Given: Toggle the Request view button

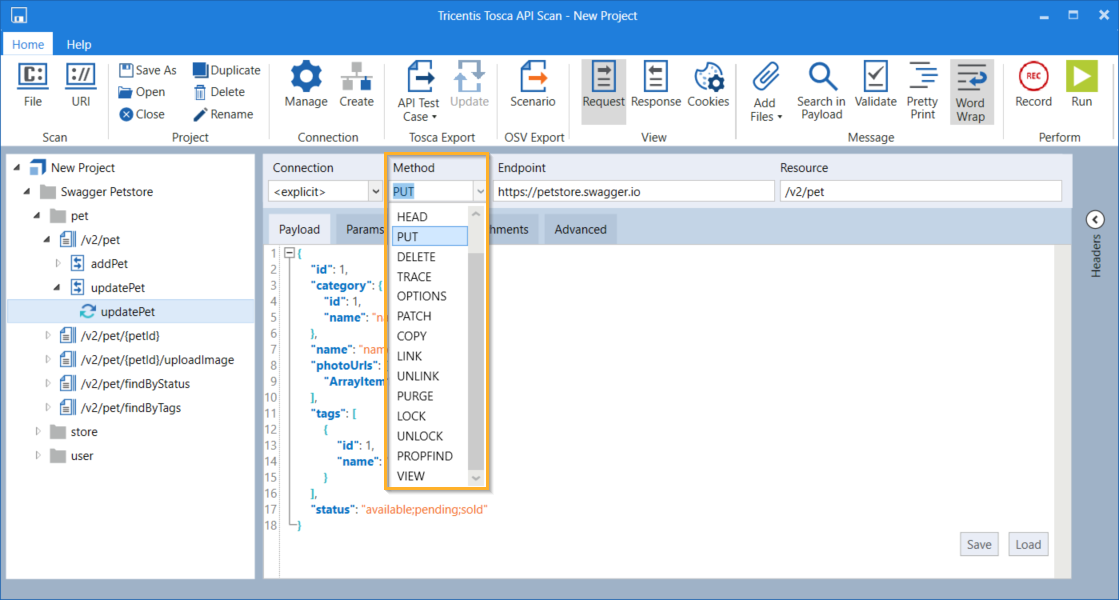Looking at the screenshot, I should pyautogui.click(x=603, y=85).
